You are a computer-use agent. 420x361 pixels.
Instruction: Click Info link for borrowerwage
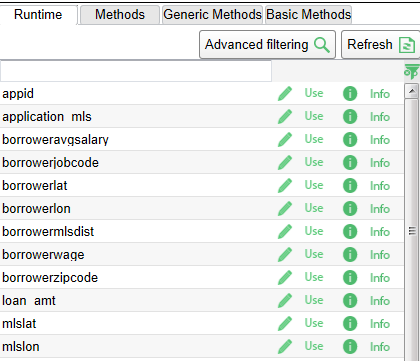click(x=380, y=255)
